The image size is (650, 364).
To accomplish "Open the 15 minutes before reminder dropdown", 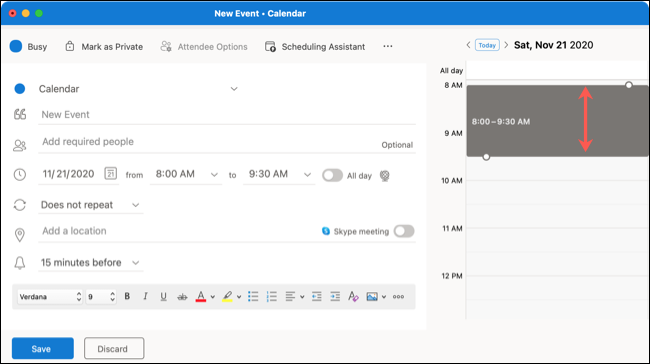I will tap(90, 262).
